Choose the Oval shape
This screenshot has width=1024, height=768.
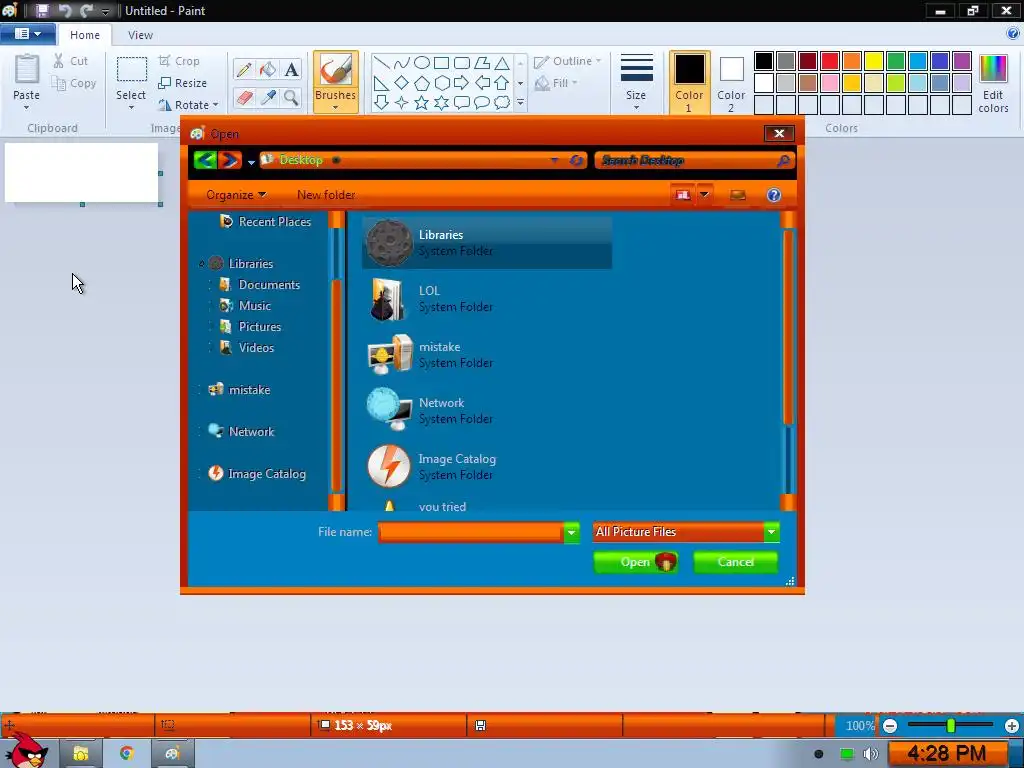[422, 63]
